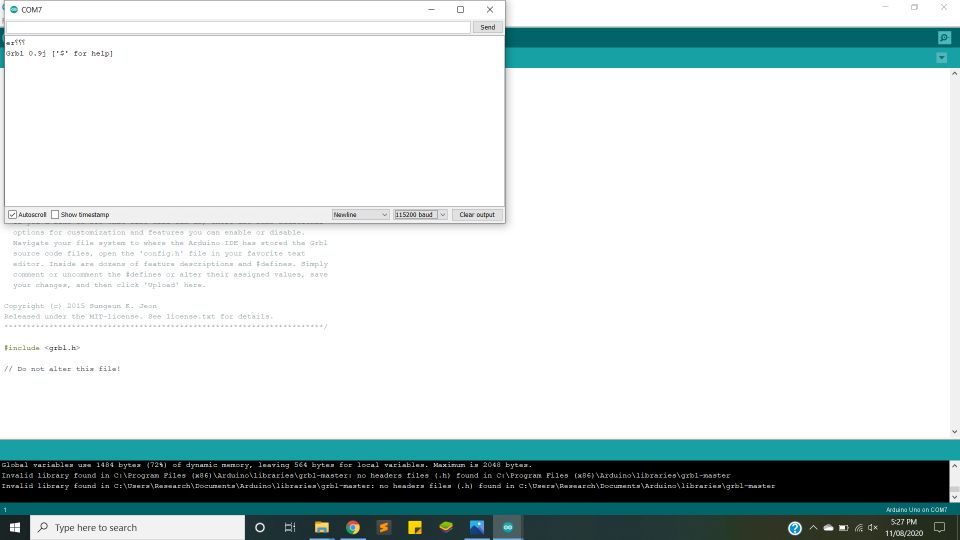
Task: Open the tab menu arrow in Arduino IDE
Action: point(942,58)
